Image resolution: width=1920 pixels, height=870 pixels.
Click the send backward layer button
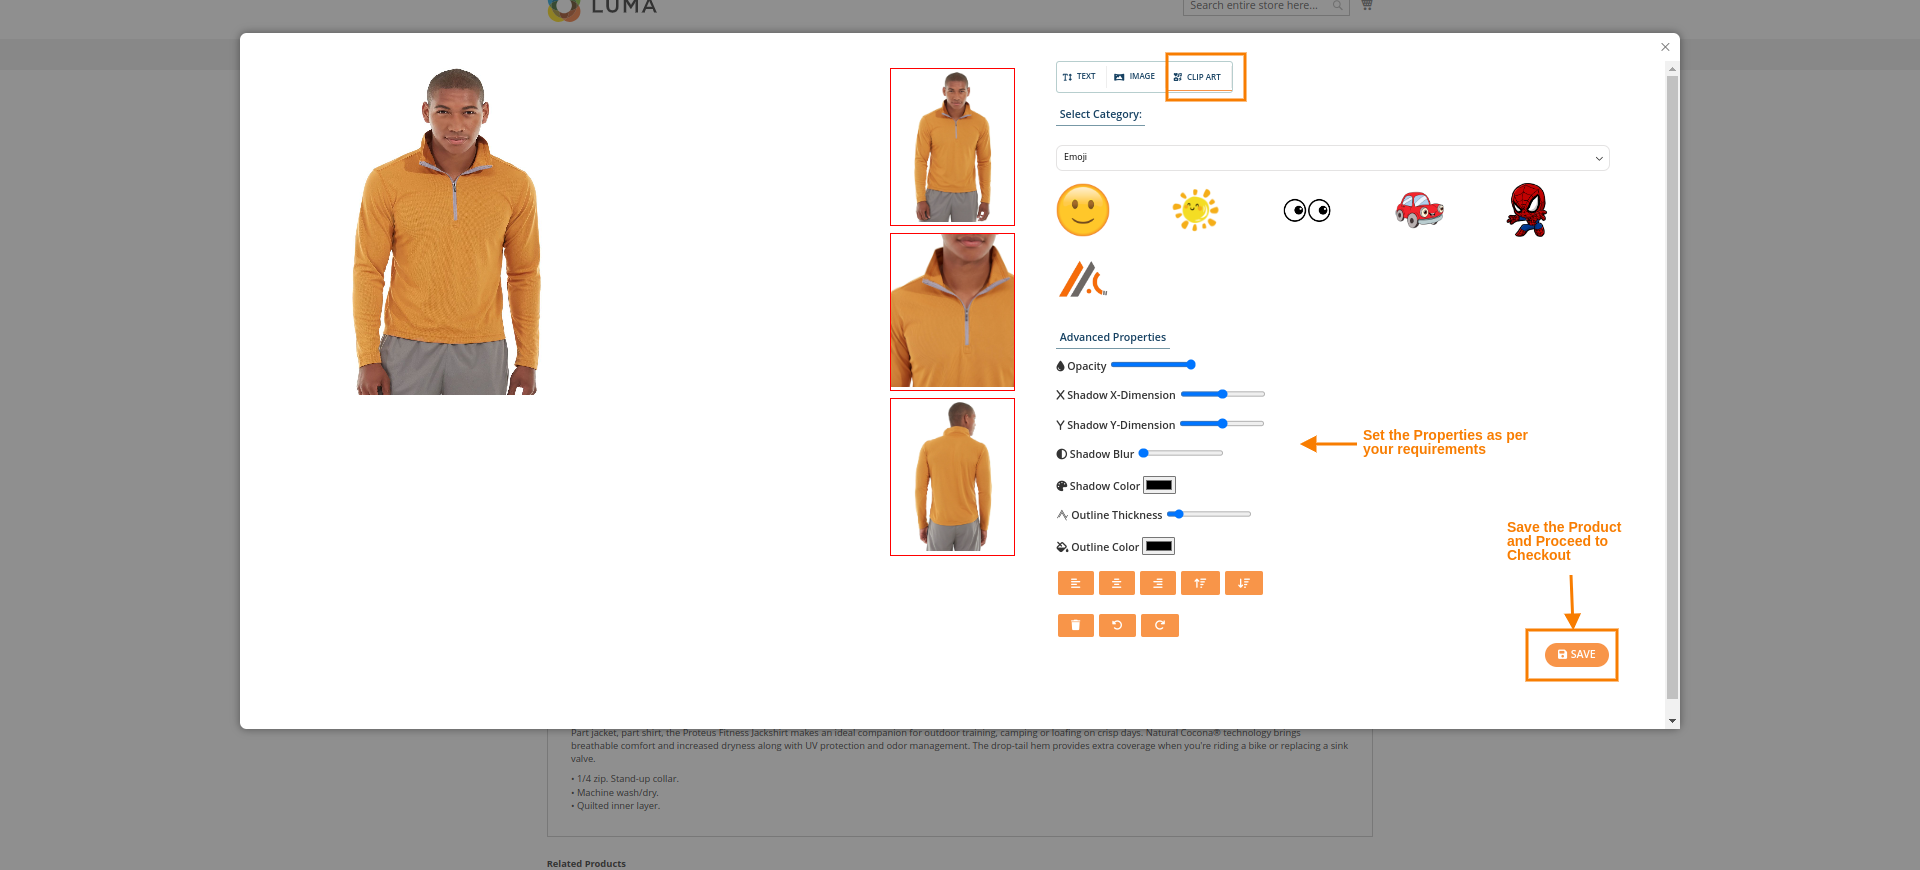point(1243,583)
